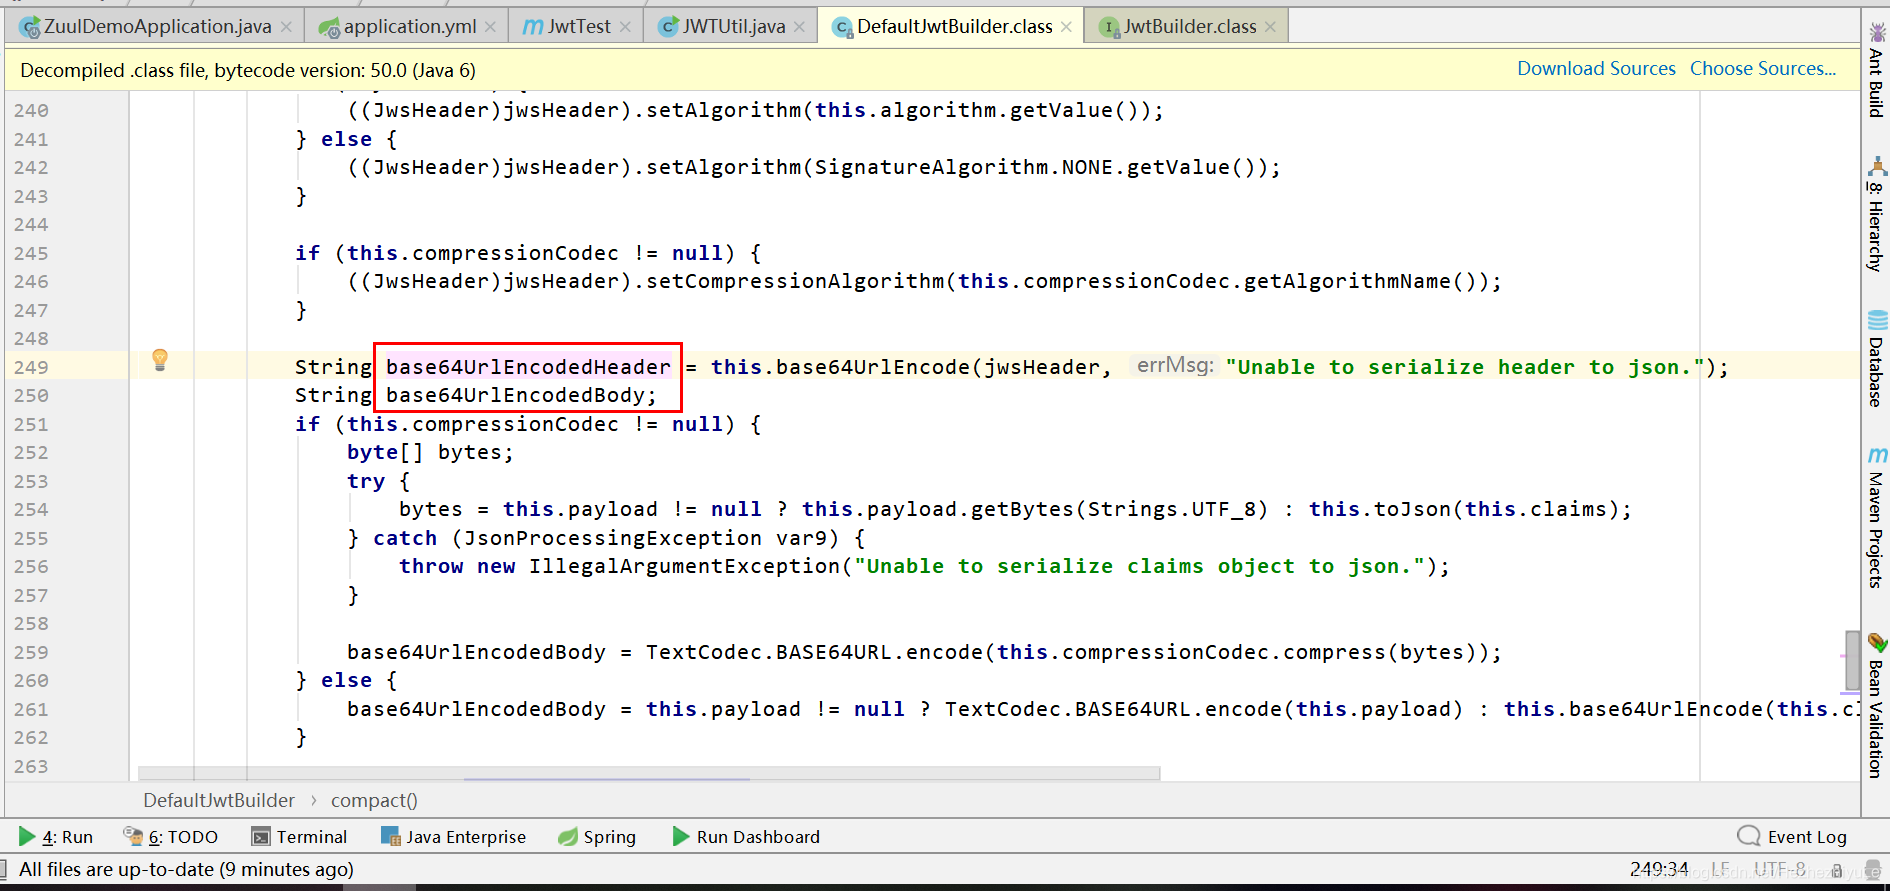Click line number 261 in gutter

point(31,709)
